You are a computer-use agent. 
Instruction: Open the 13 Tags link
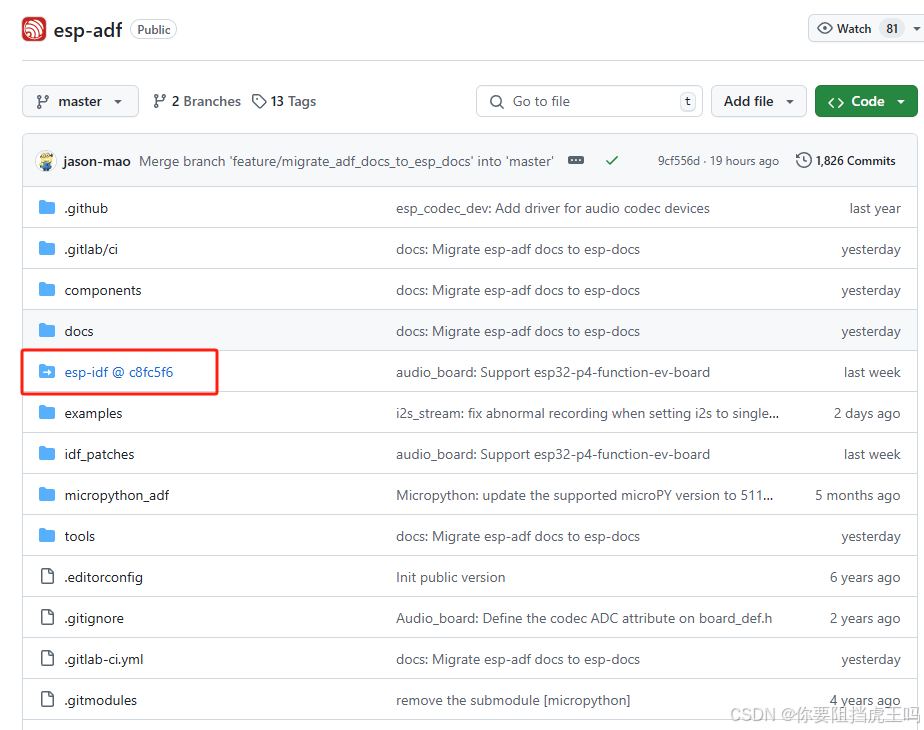click(x=284, y=101)
